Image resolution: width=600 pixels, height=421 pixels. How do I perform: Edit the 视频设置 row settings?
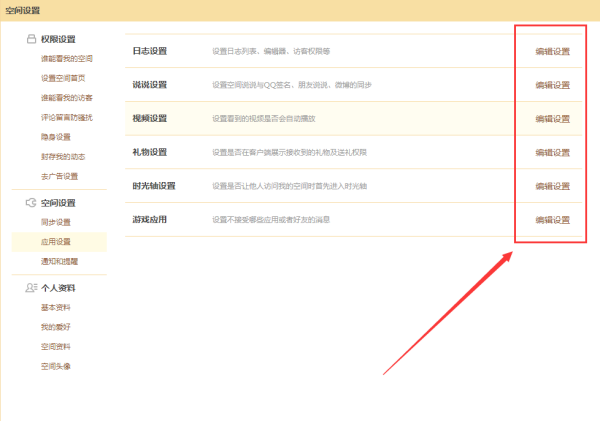(x=552, y=118)
